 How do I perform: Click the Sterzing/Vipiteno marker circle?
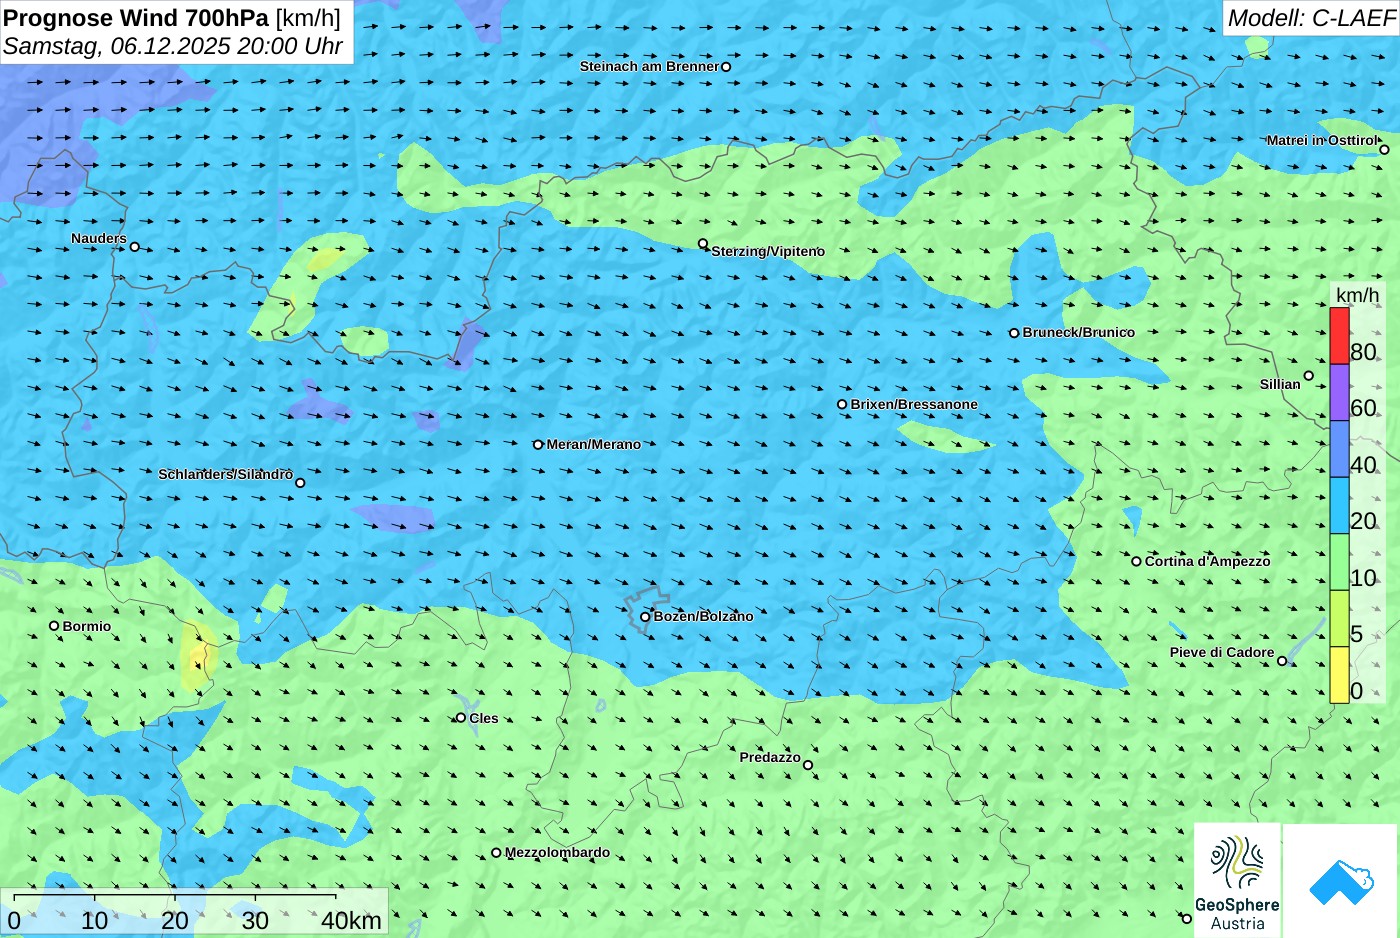tap(703, 244)
